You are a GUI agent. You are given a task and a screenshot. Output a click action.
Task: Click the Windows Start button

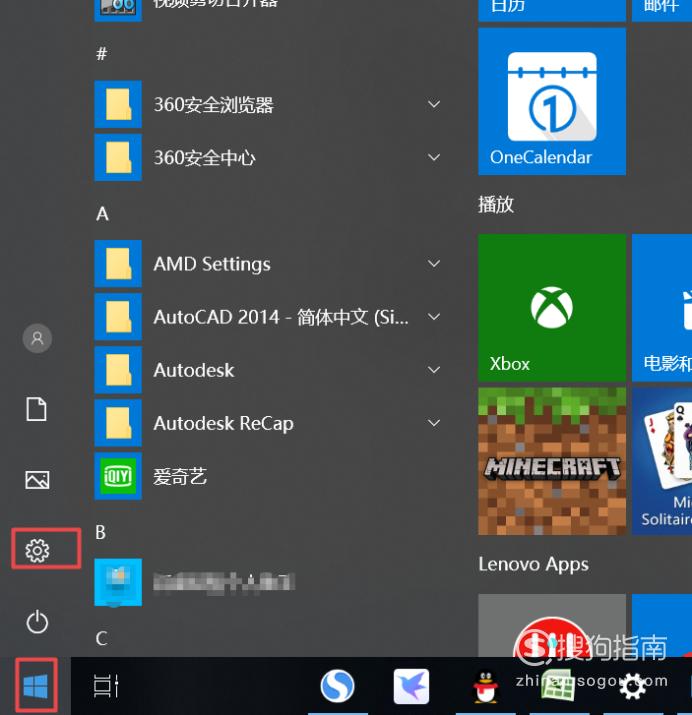(36, 686)
